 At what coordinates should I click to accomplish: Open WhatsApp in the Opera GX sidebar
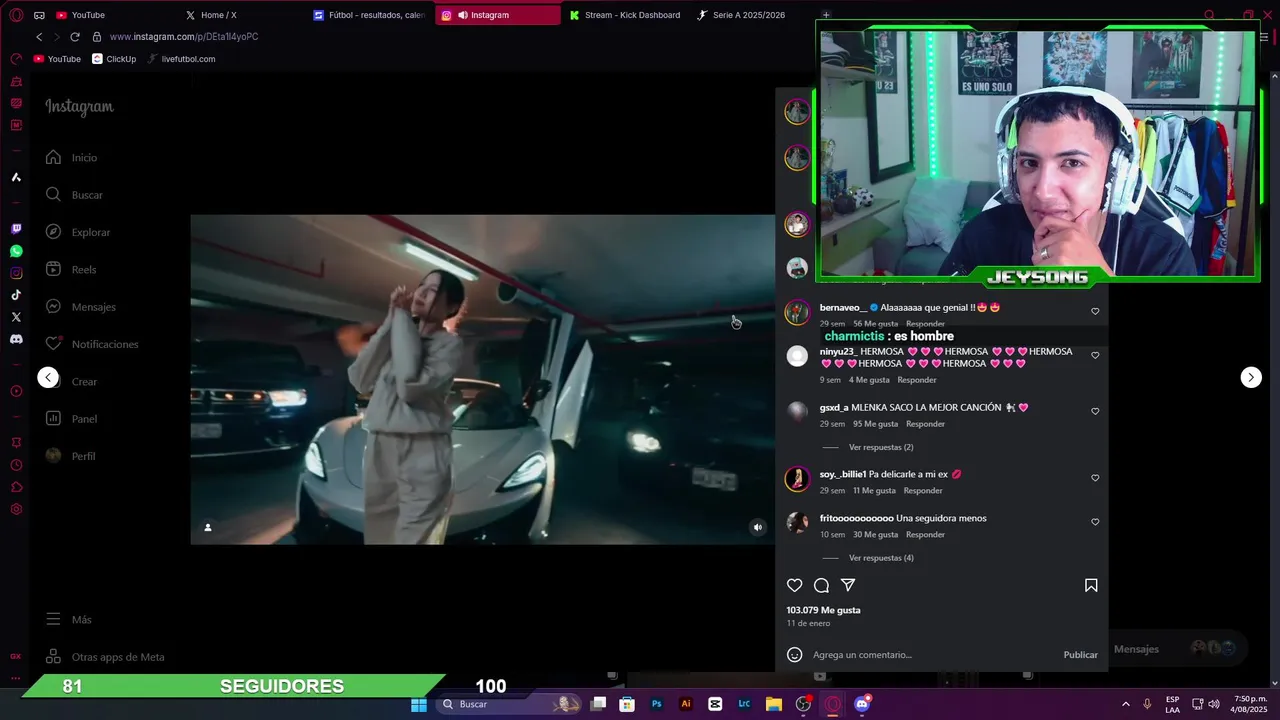coord(16,251)
